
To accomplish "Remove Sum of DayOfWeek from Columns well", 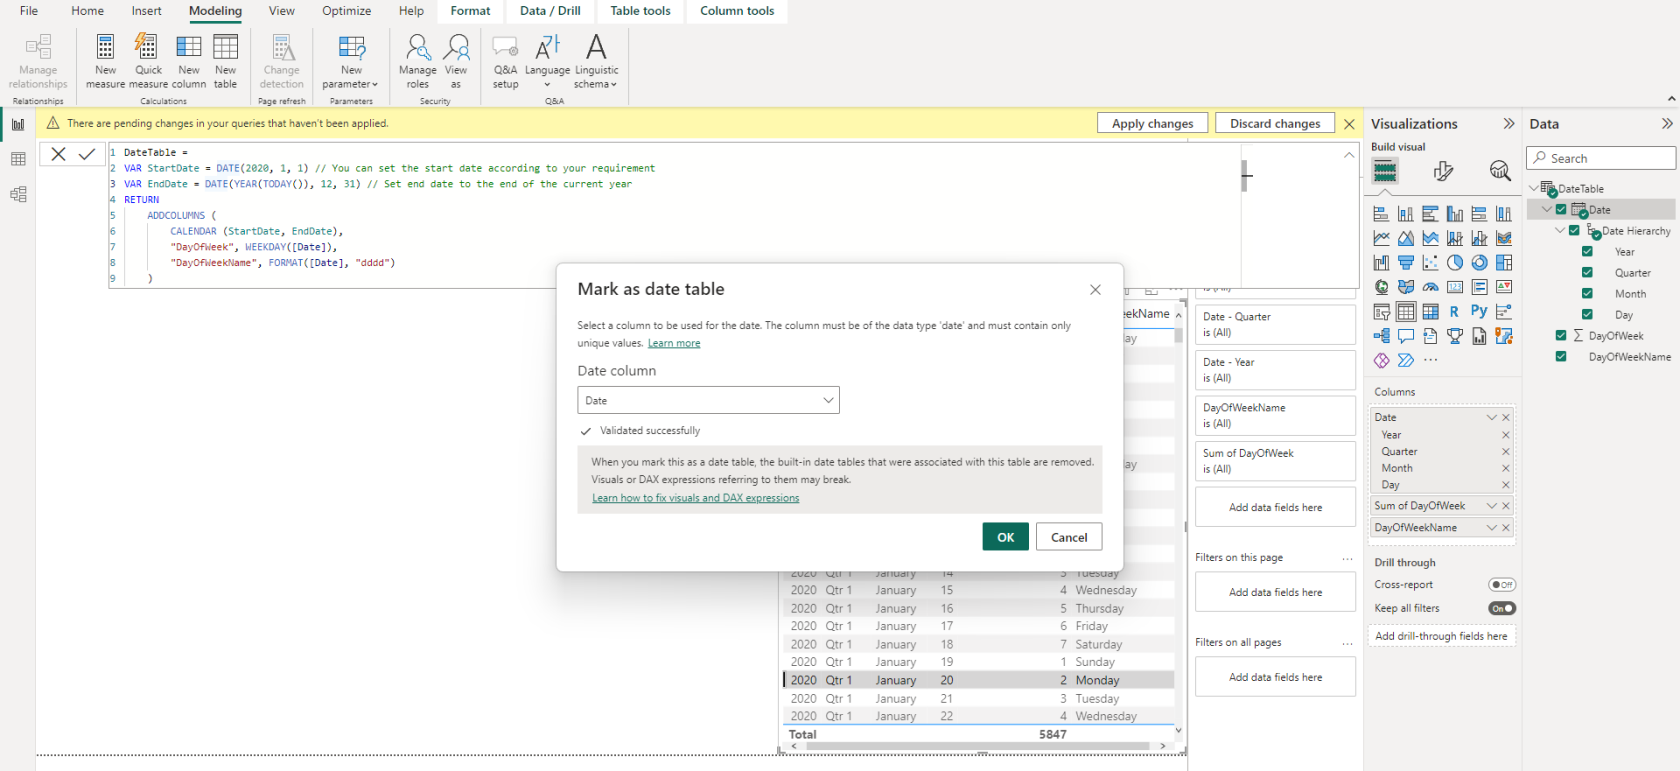I will (x=1505, y=506).
